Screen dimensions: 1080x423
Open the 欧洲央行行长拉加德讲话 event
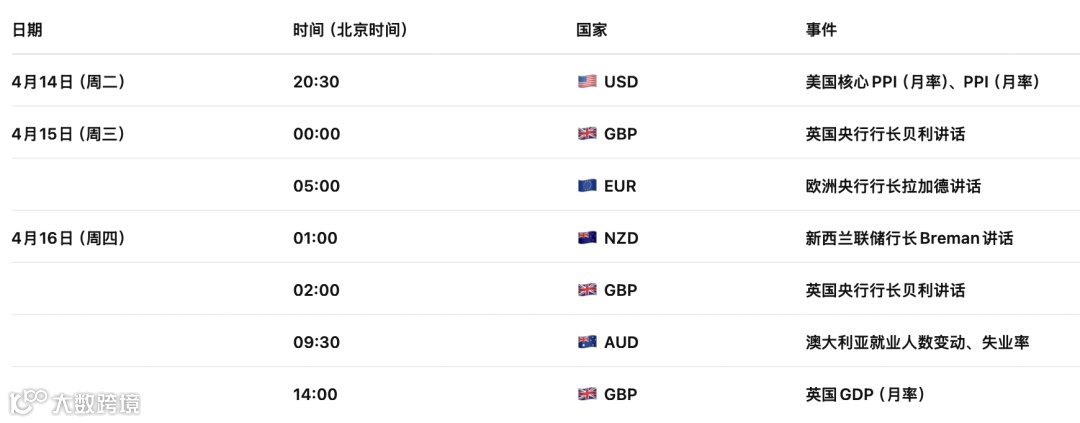pyautogui.click(x=893, y=186)
